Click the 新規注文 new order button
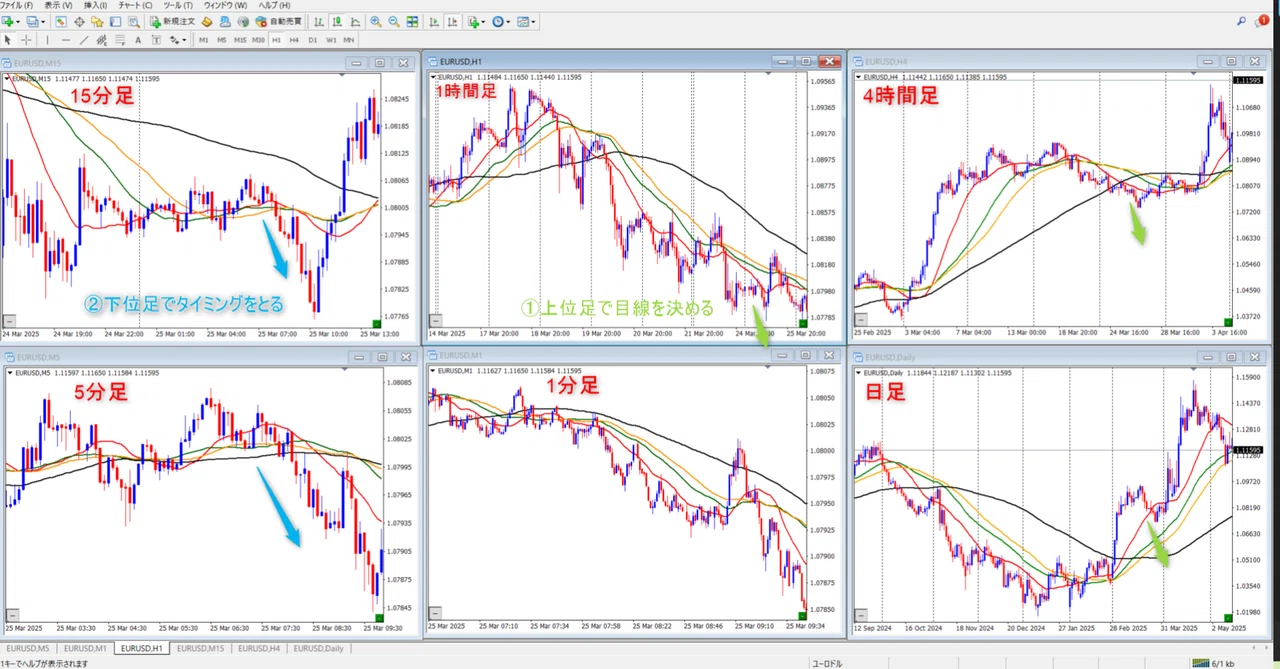Viewport: 1280px width, 669px height. tap(173, 21)
